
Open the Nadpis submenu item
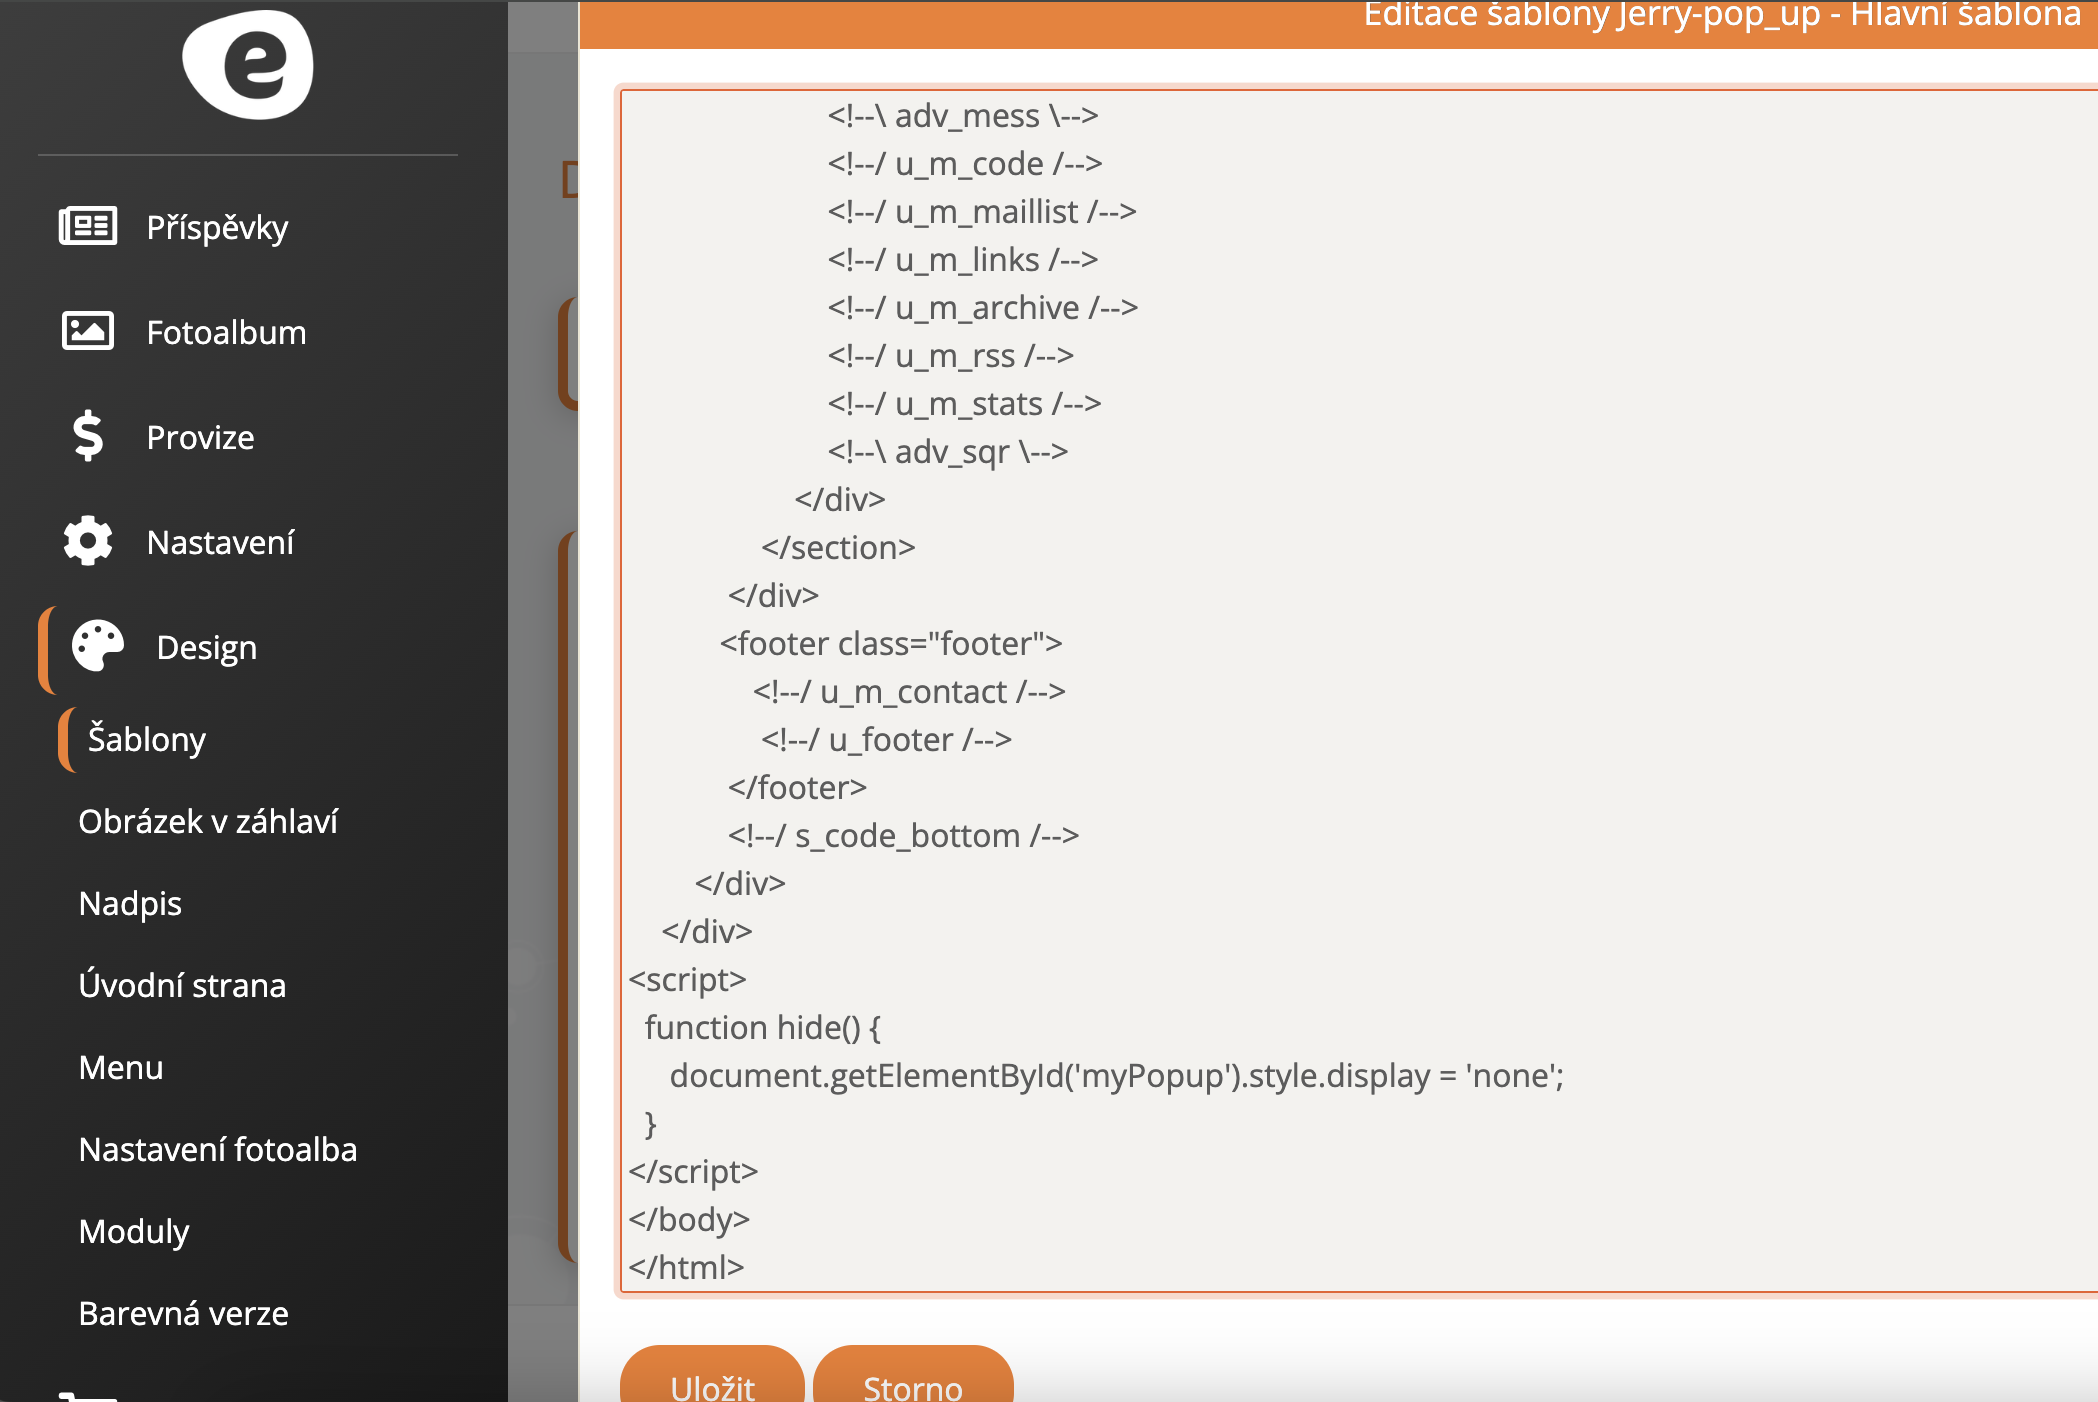coord(130,903)
